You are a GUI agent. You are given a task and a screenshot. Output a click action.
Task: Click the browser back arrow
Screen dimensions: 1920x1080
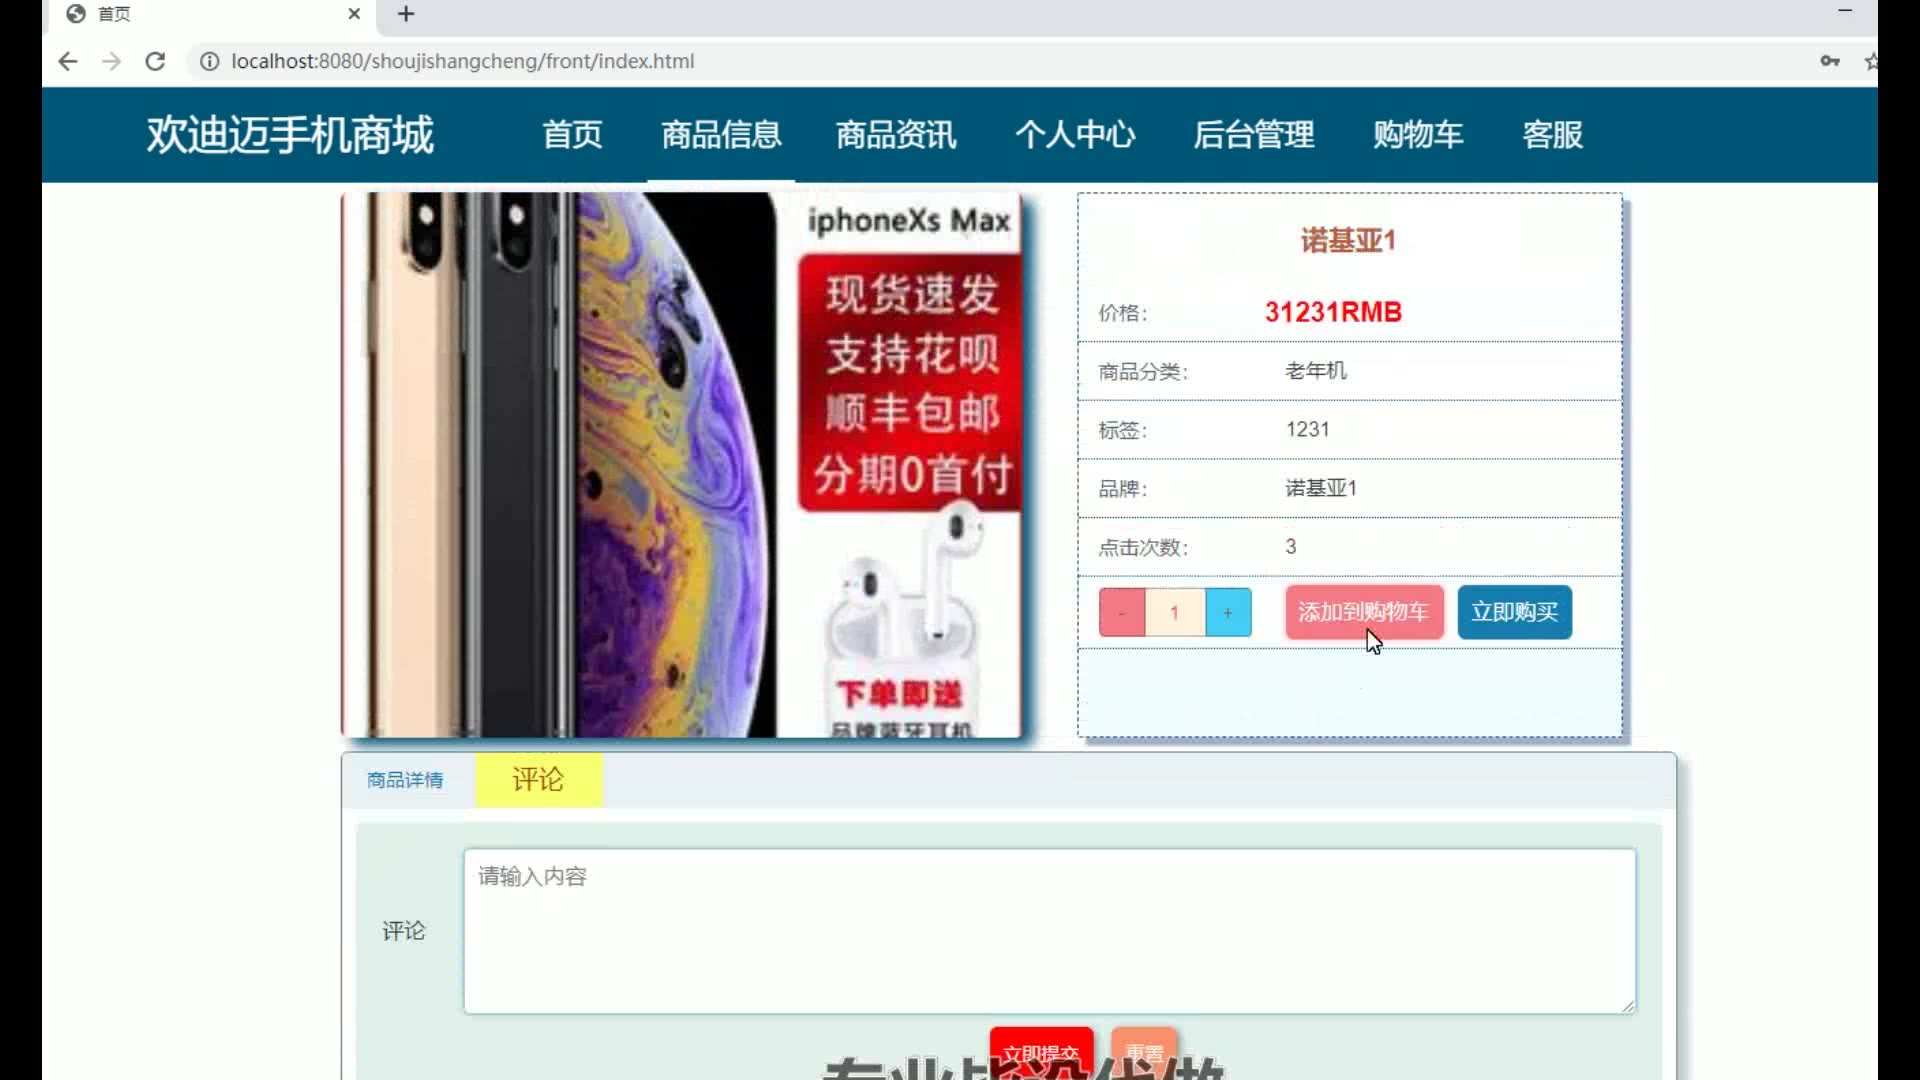point(67,61)
